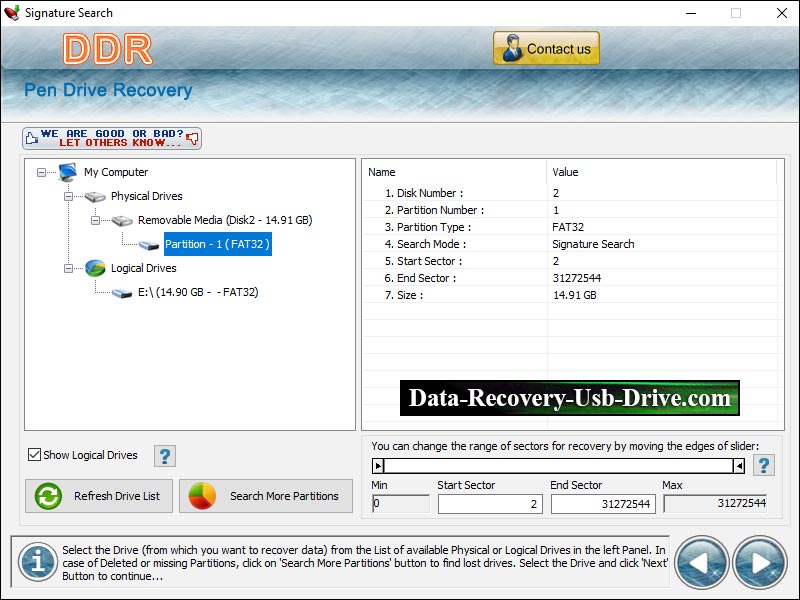Viewport: 800px width, 600px height.
Task: Select the '7. Size :' row
Action: point(570,295)
